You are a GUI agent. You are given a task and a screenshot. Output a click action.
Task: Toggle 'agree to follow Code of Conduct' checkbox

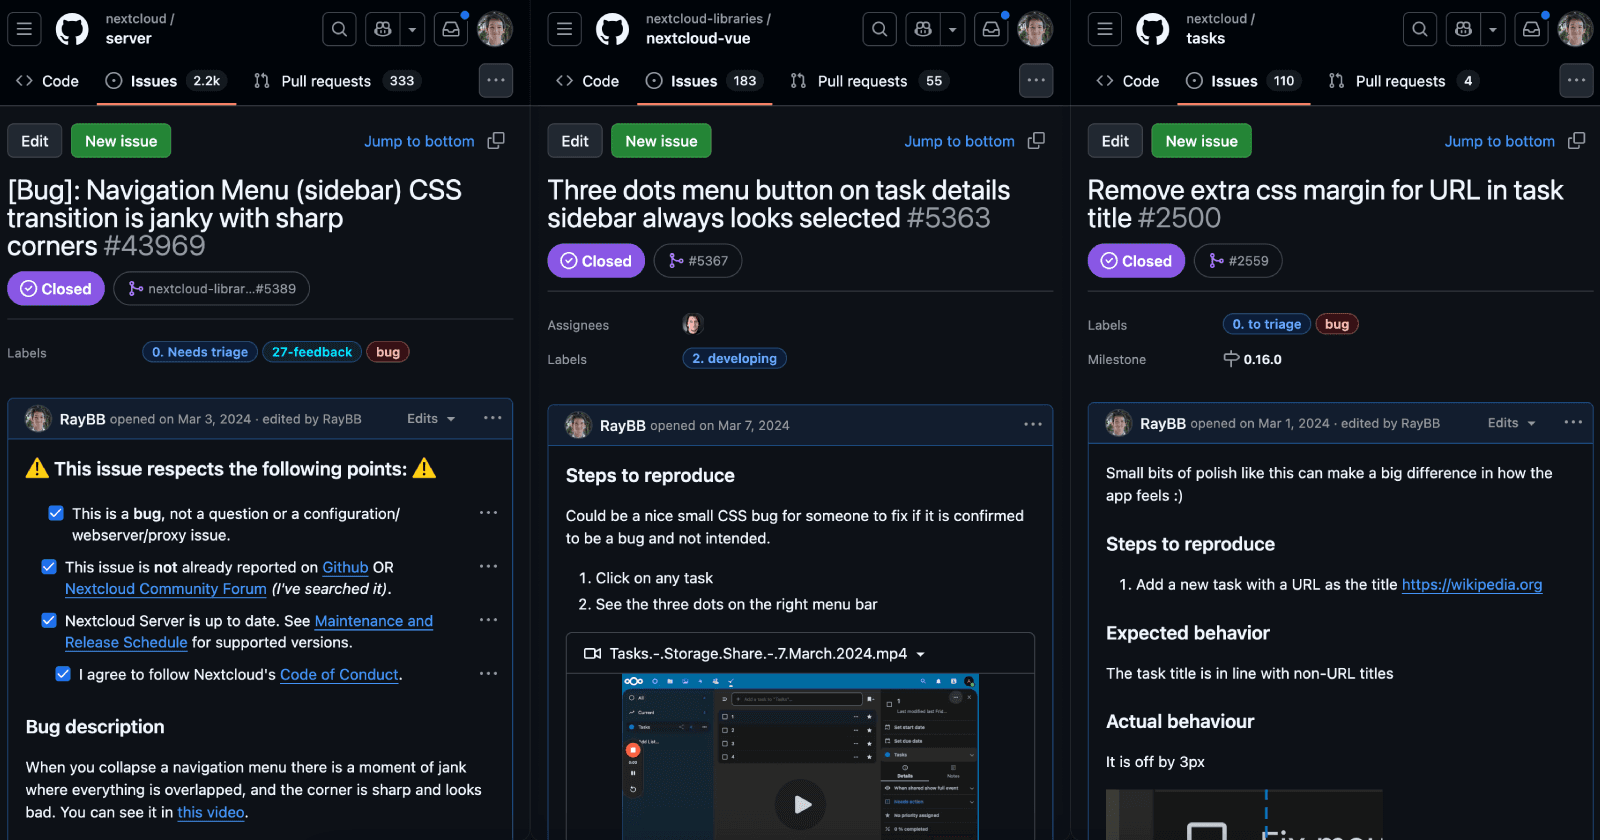tap(63, 674)
